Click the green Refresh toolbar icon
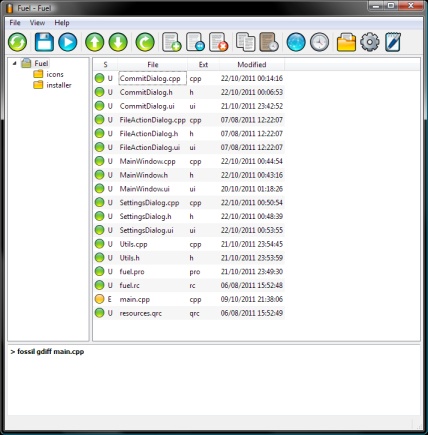 tap(17, 42)
